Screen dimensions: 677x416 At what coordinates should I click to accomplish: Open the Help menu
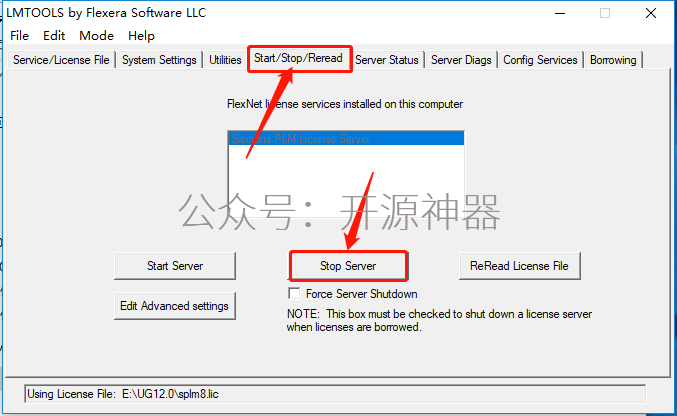tap(141, 36)
